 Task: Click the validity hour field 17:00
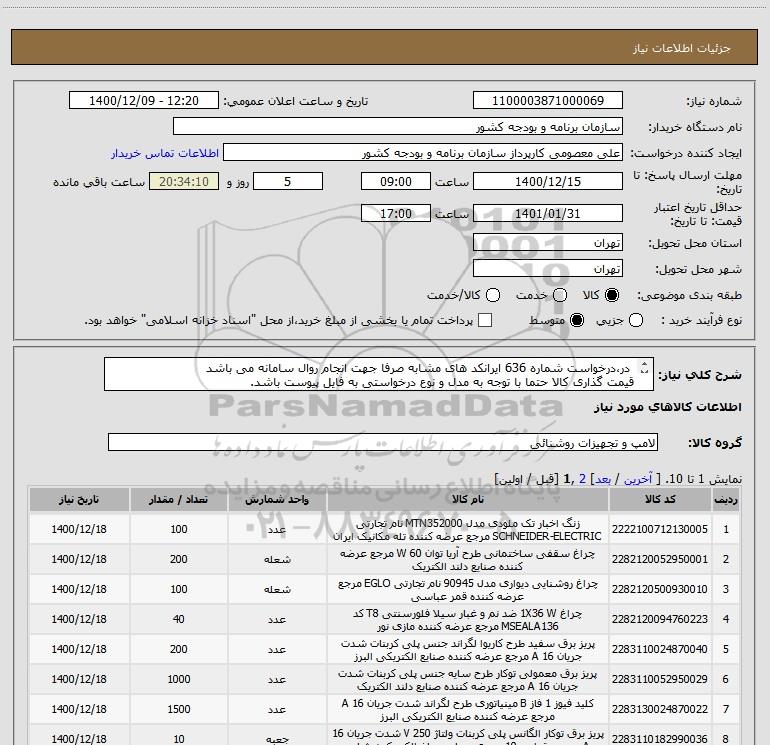(x=396, y=213)
